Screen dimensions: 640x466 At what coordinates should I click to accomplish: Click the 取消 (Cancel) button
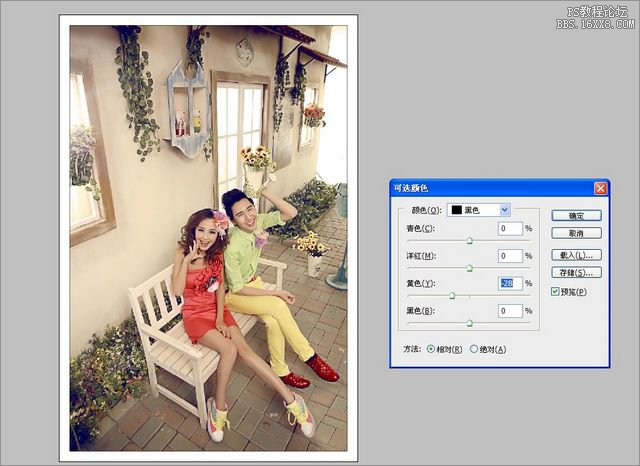tap(576, 232)
